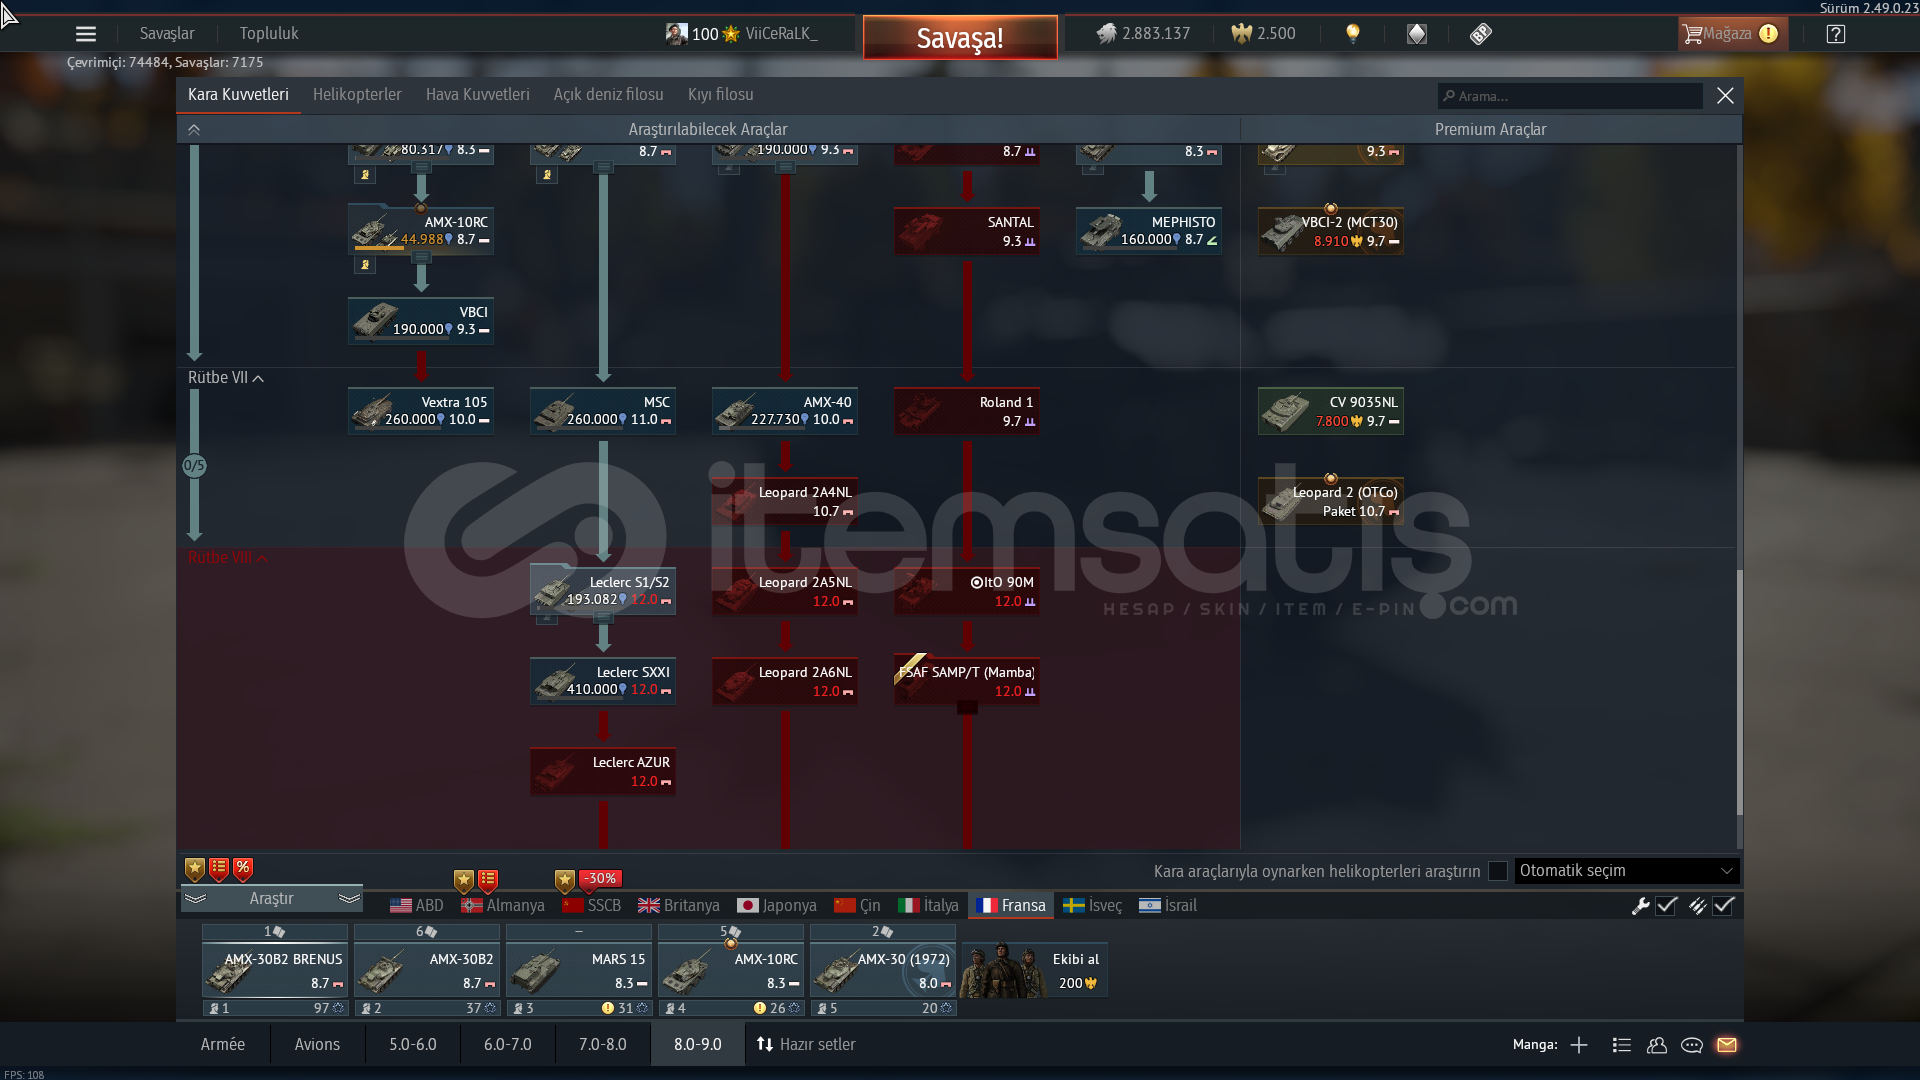Screen dimensions: 1920x1080
Task: Open the help question mark icon
Action: (x=1835, y=34)
